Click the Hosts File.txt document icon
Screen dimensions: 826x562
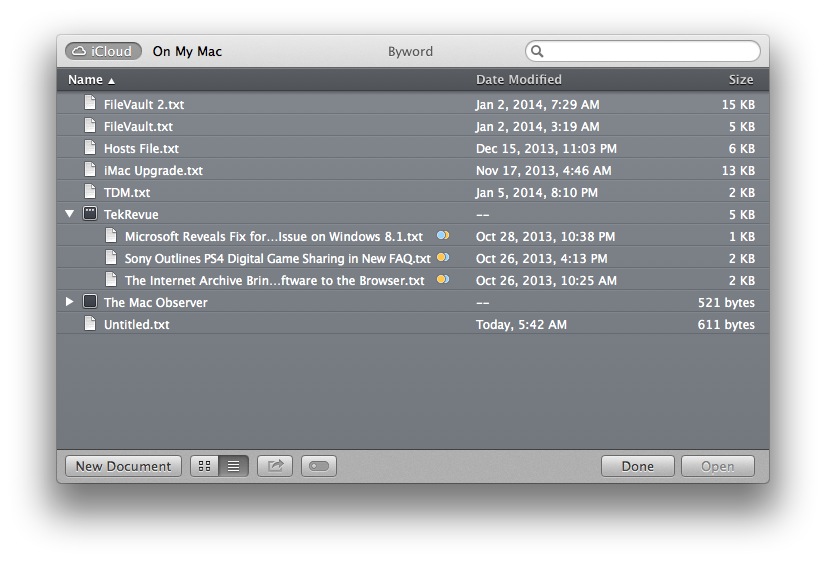90,147
